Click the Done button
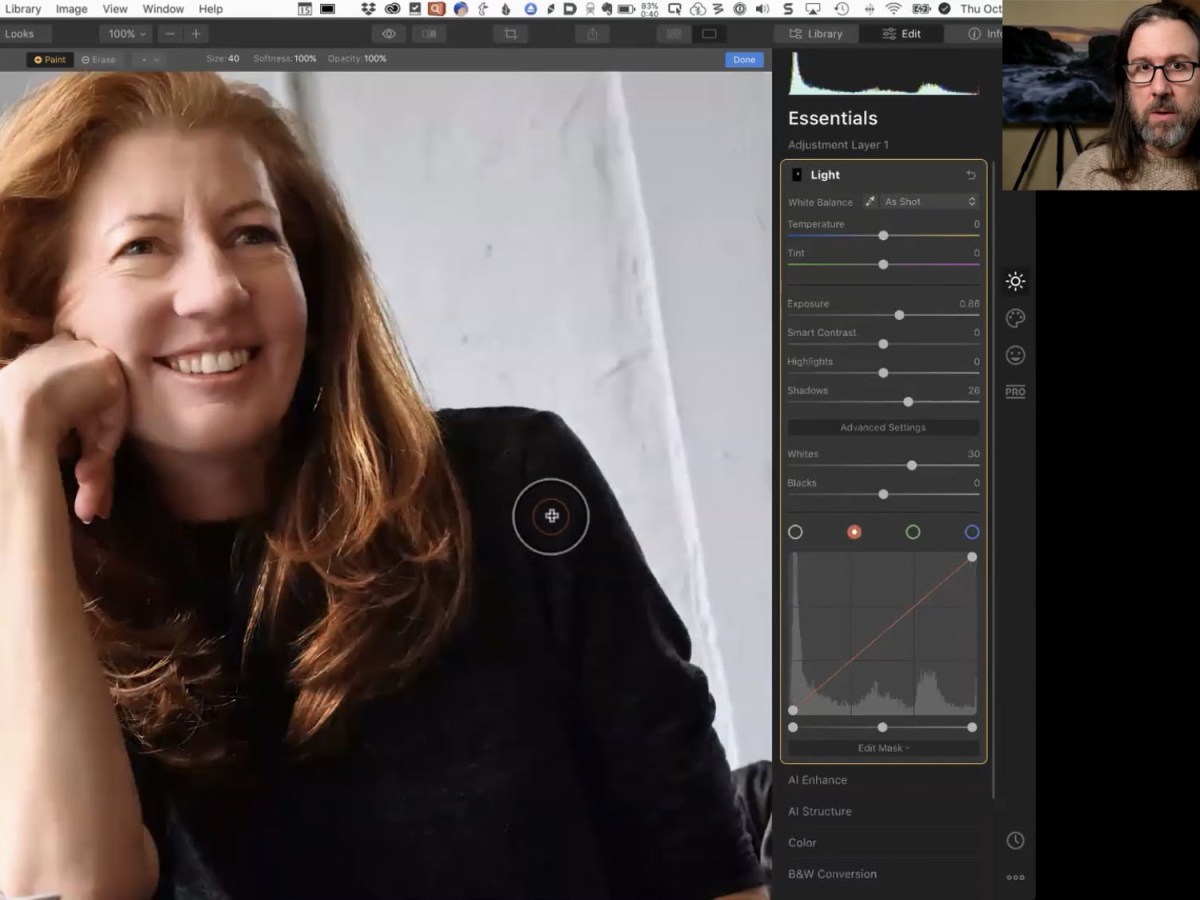Screen dimensions: 1200x900 coord(744,60)
